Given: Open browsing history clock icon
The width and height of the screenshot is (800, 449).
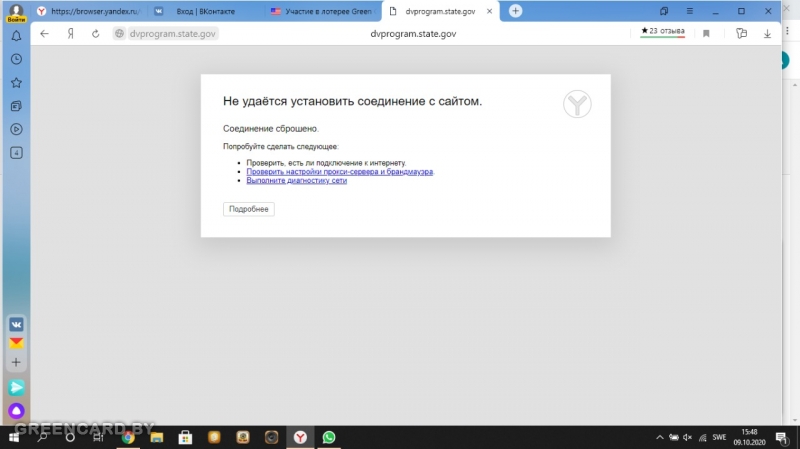Looking at the screenshot, I should click(16, 59).
